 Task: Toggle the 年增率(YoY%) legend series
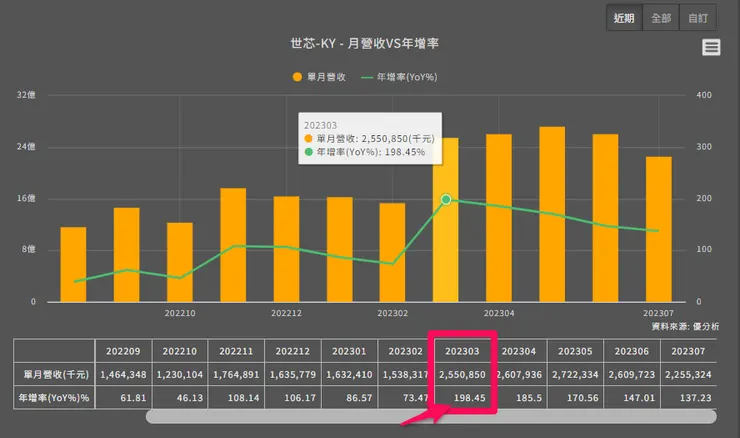point(399,77)
